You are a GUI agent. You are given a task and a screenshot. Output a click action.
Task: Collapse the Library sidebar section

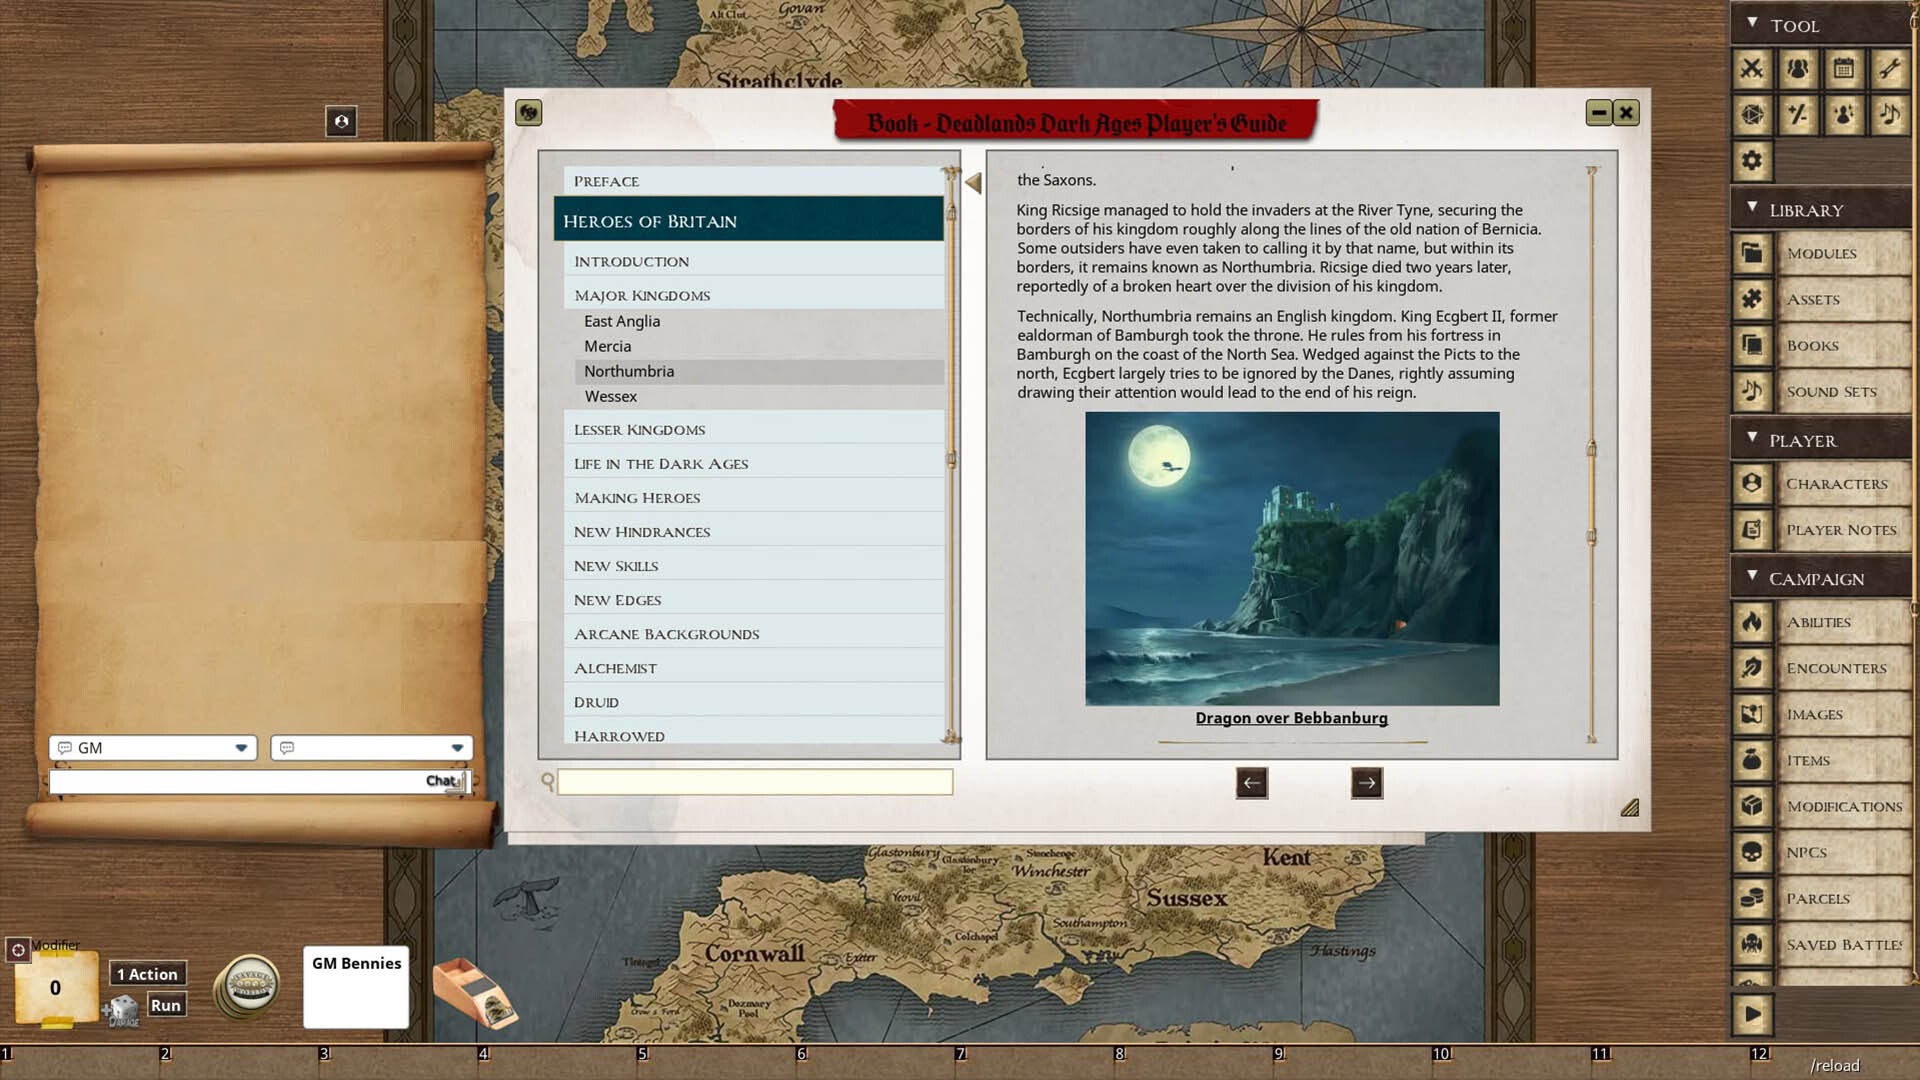click(1752, 208)
